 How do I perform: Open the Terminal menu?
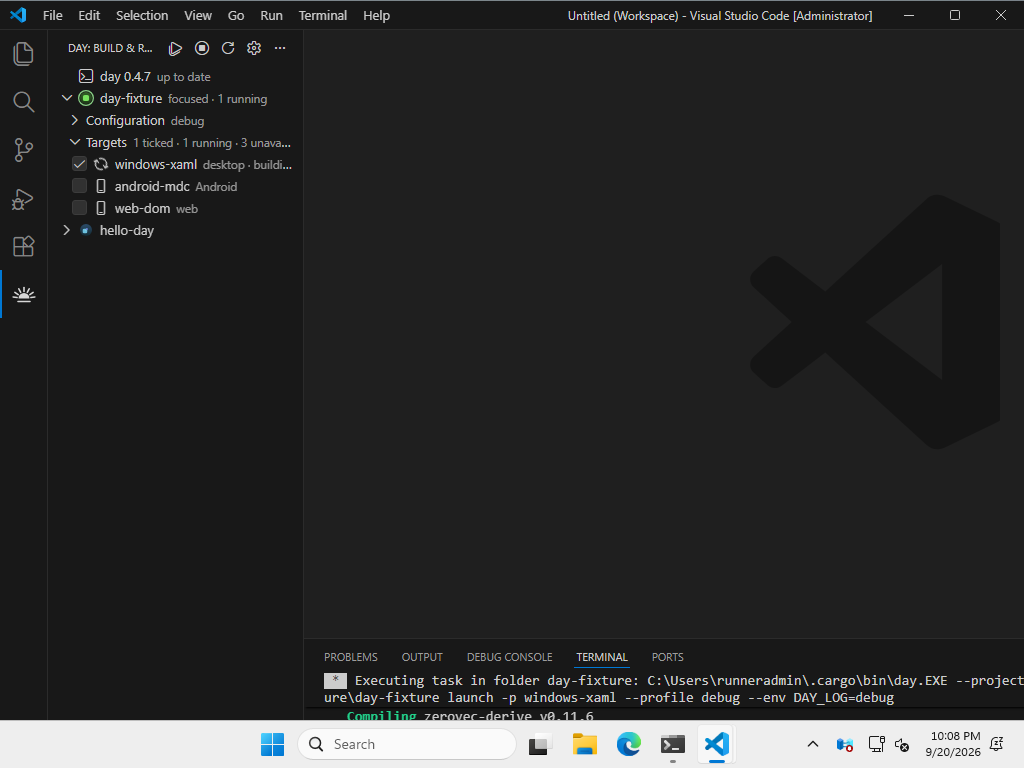pyautogui.click(x=323, y=15)
